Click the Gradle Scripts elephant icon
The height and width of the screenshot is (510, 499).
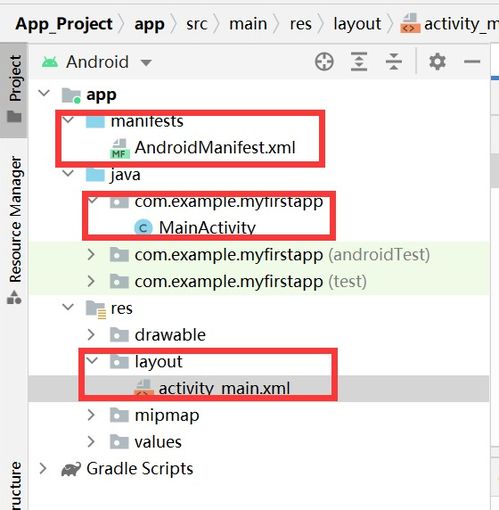coord(71,469)
